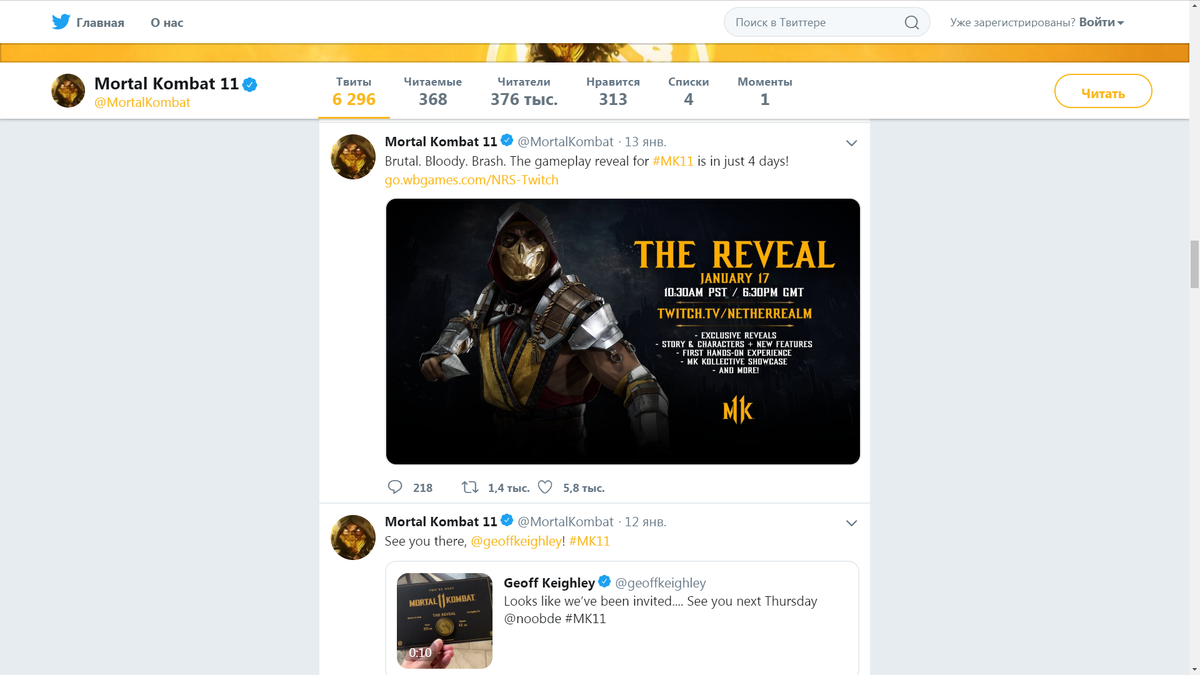Click the Читать follow button
This screenshot has width=1200, height=675.
tap(1103, 92)
